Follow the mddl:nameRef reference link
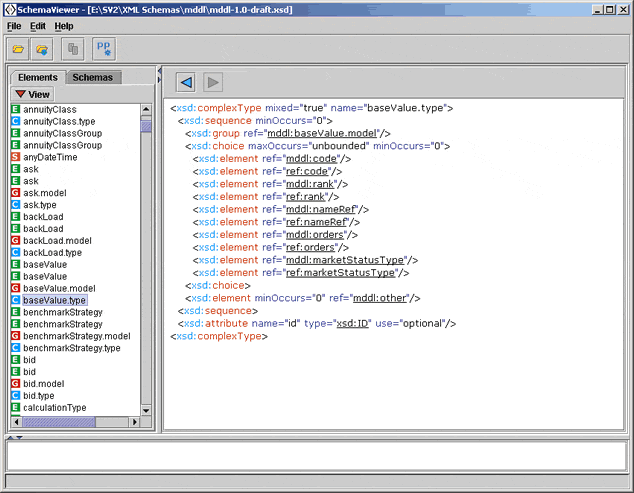This screenshot has height=493, width=634. pyautogui.click(x=321, y=209)
